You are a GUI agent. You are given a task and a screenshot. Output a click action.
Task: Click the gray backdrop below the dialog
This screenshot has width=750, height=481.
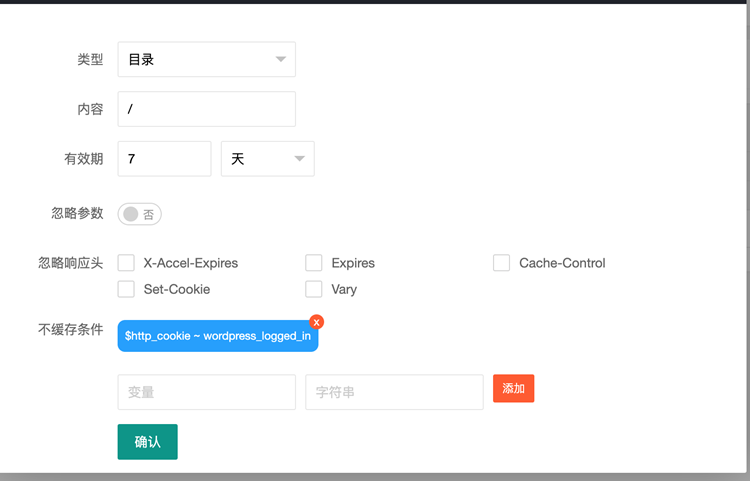[x=400, y=476]
